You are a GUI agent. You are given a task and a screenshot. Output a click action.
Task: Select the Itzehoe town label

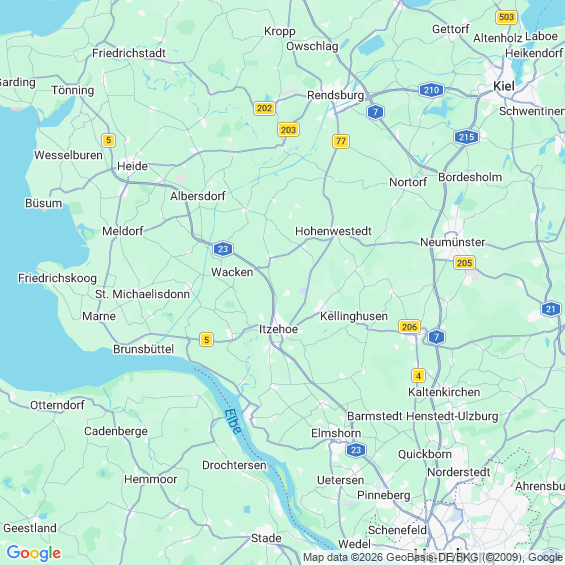pyautogui.click(x=279, y=329)
